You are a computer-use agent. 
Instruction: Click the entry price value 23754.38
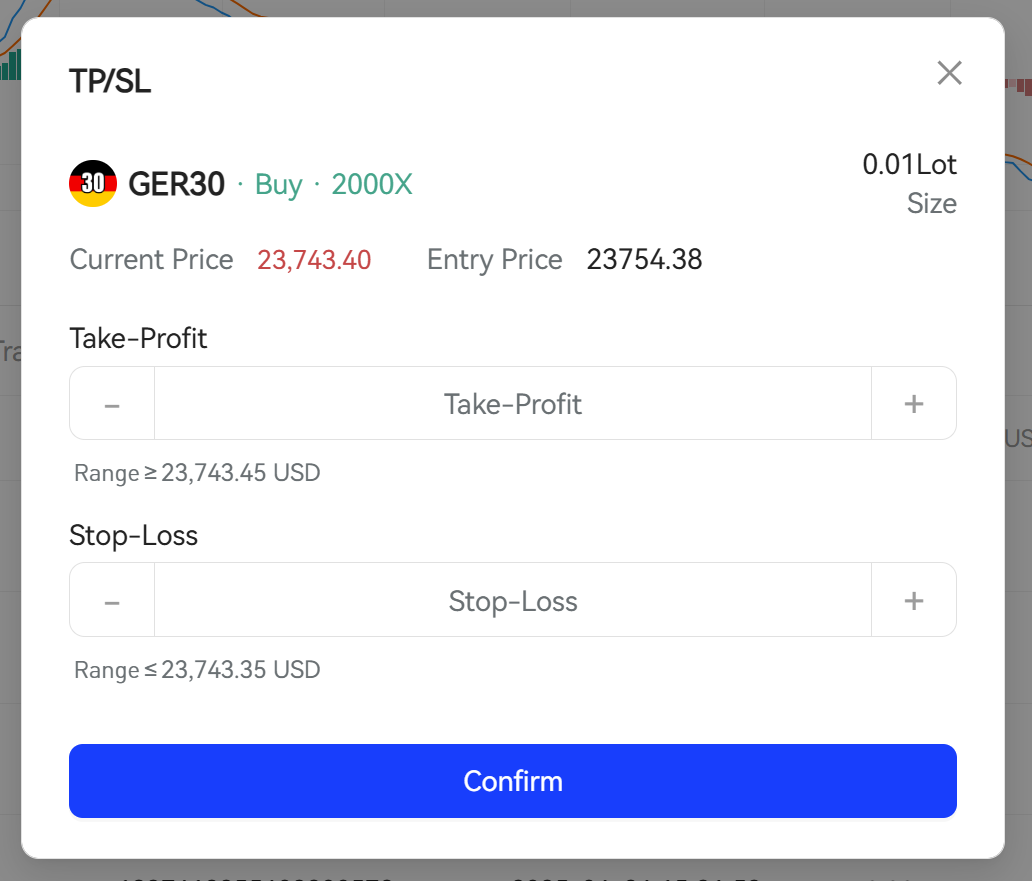(644, 259)
